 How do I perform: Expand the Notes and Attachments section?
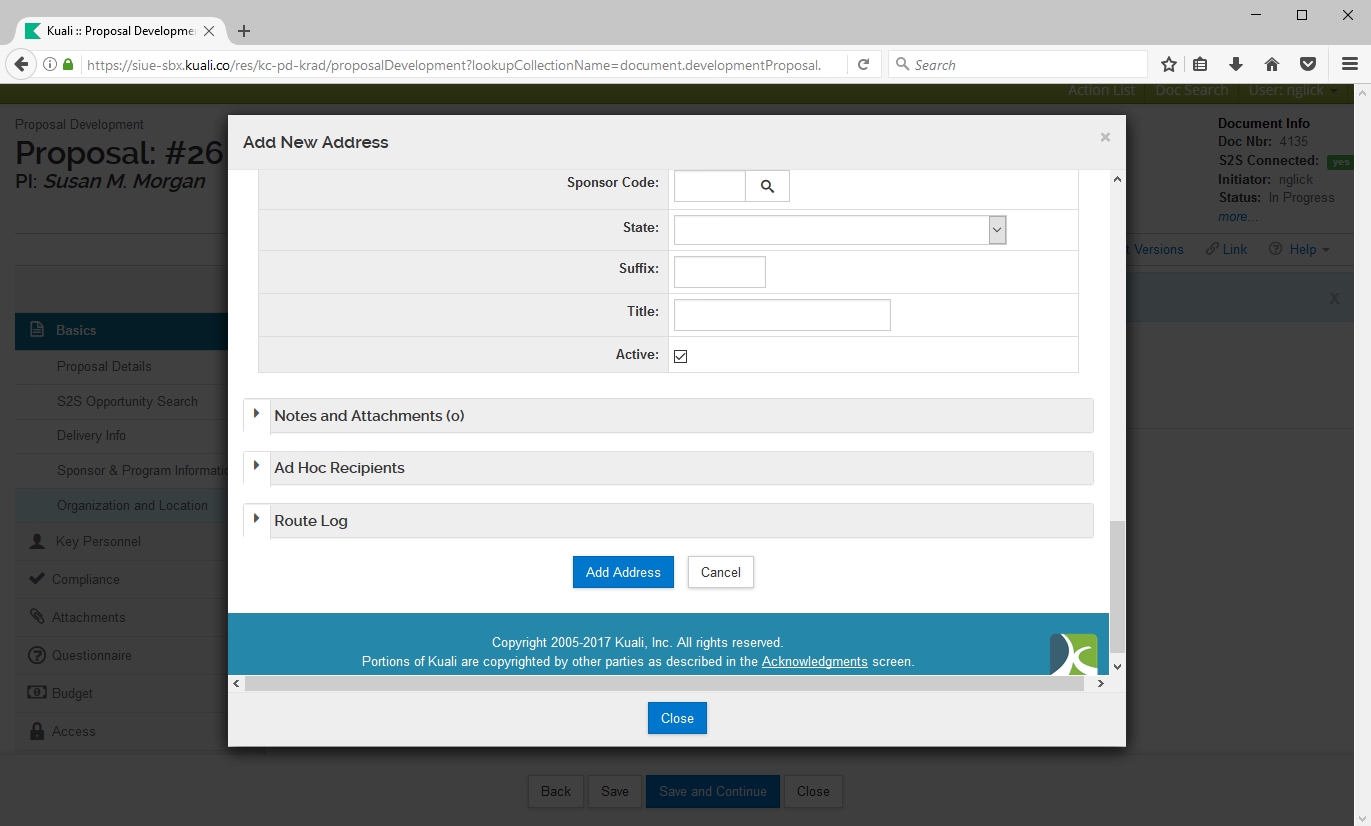point(368,415)
